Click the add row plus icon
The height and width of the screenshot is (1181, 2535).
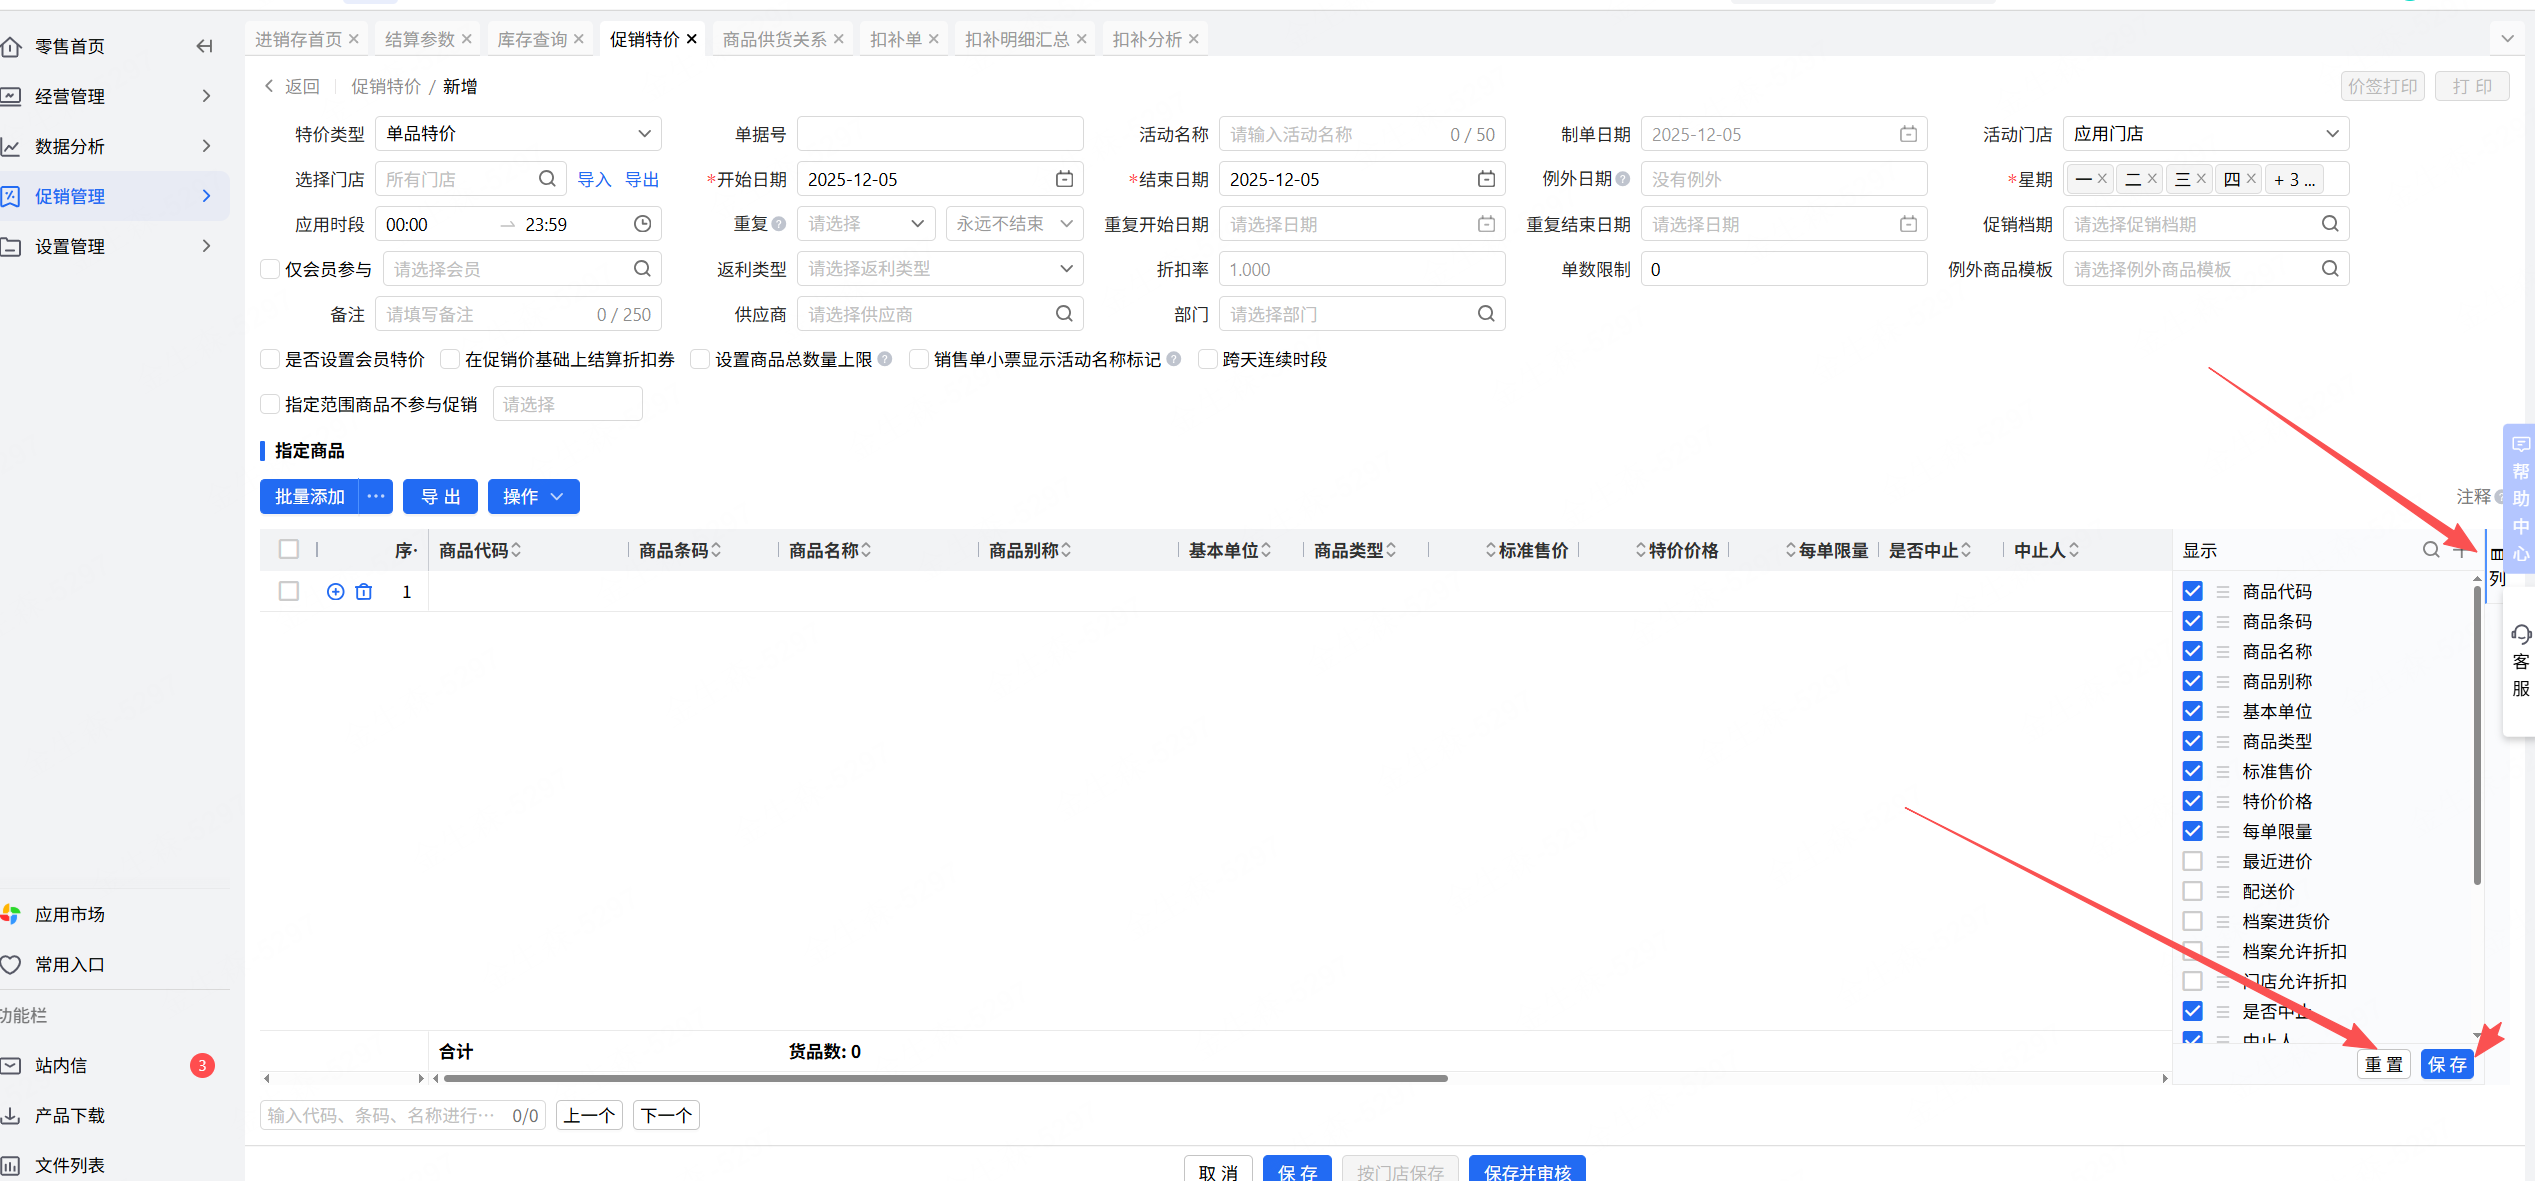pyautogui.click(x=335, y=592)
